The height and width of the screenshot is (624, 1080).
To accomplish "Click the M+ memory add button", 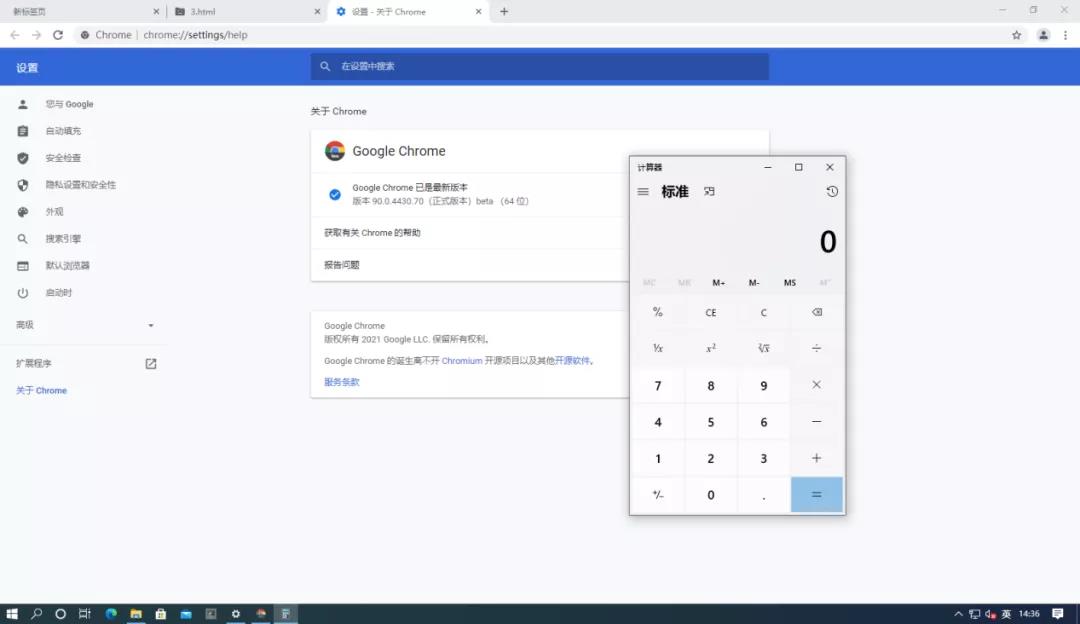I will point(718,283).
